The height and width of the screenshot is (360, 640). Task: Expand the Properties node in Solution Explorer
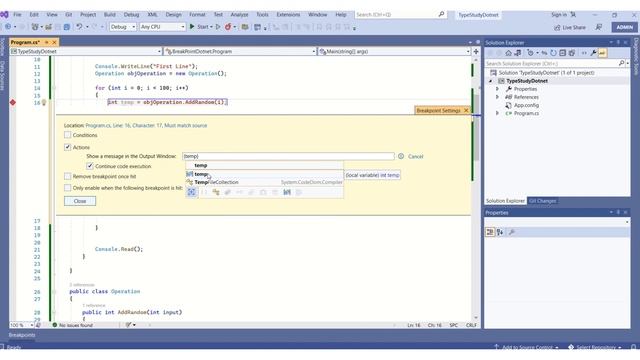tap(497, 89)
